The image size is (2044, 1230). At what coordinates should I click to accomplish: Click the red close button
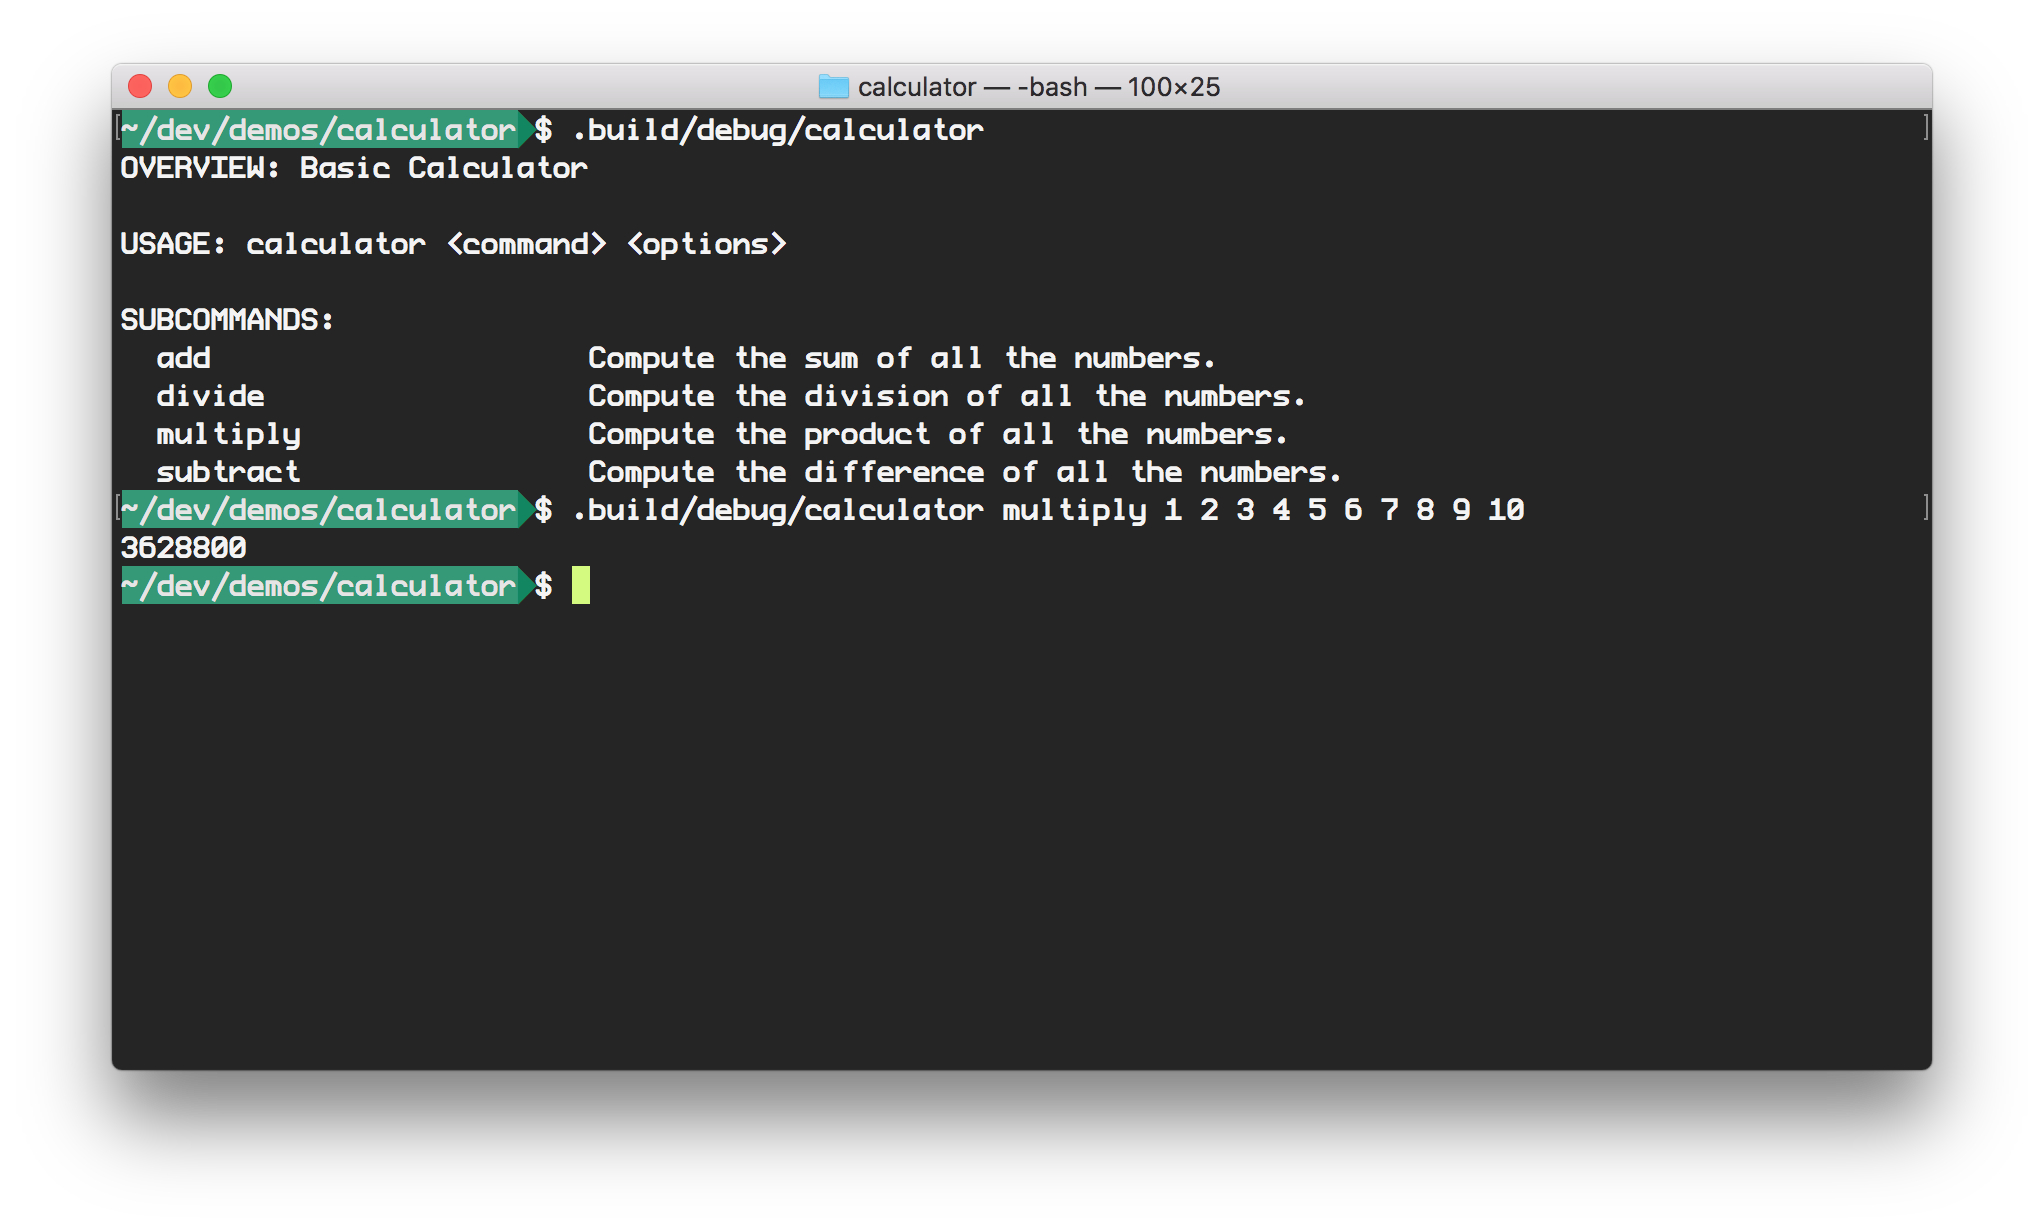click(x=142, y=88)
